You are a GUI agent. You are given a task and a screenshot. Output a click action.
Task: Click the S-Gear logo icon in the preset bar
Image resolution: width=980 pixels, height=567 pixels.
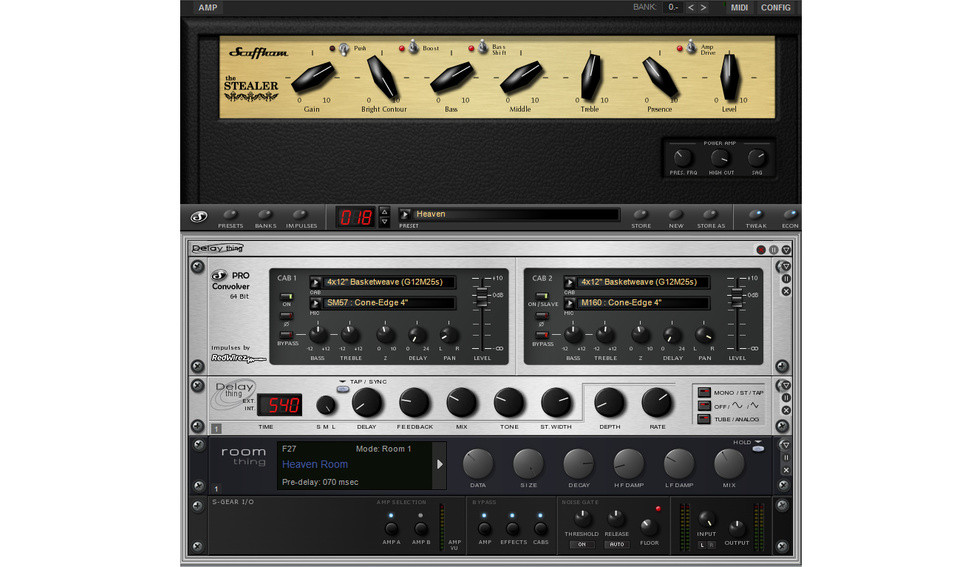199,217
